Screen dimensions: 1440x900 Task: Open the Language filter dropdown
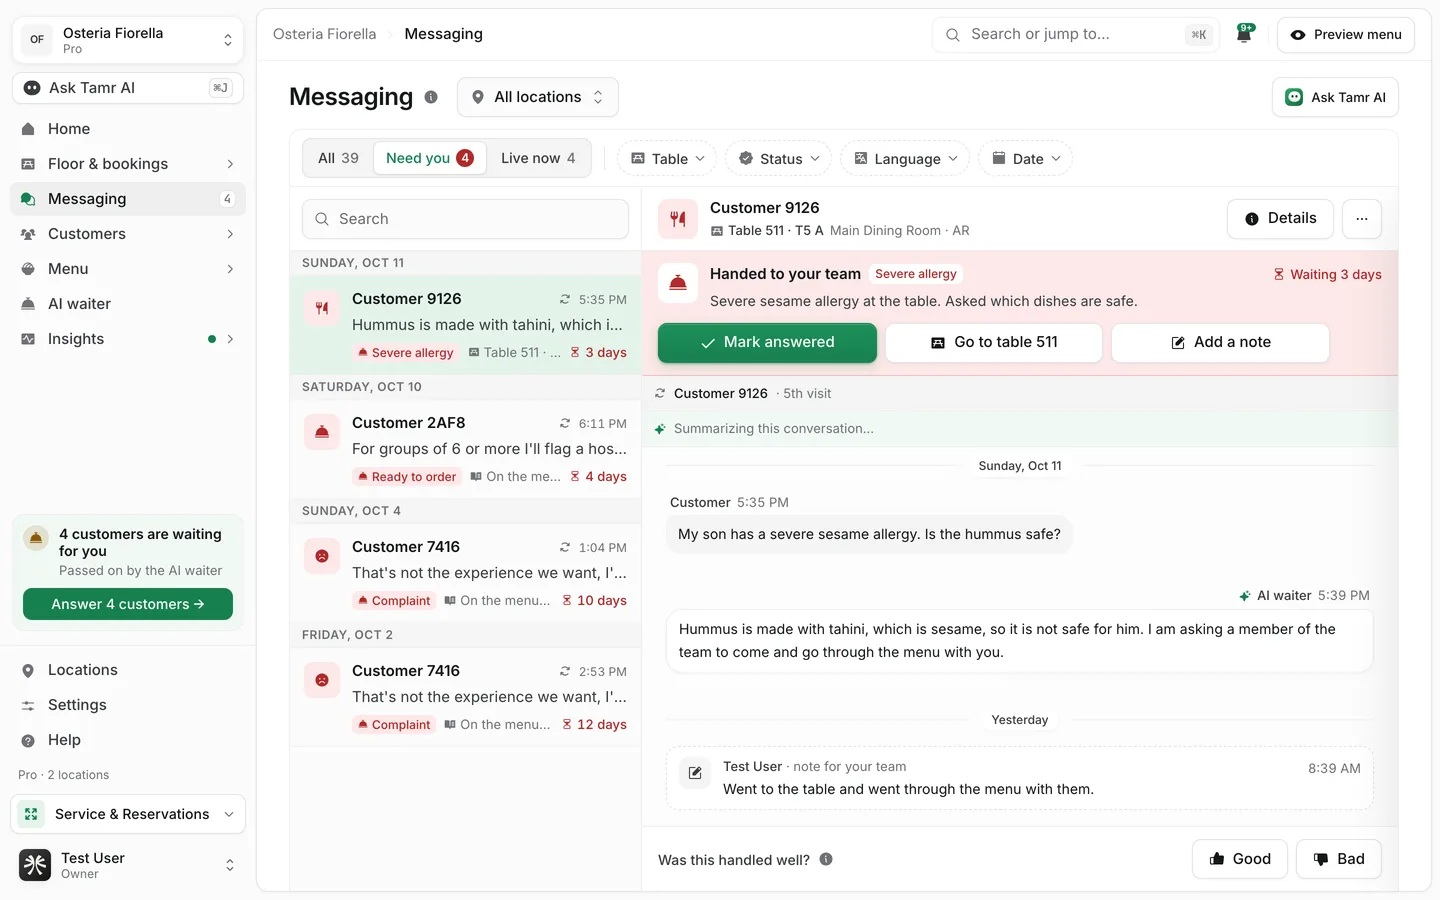pyautogui.click(x=905, y=159)
